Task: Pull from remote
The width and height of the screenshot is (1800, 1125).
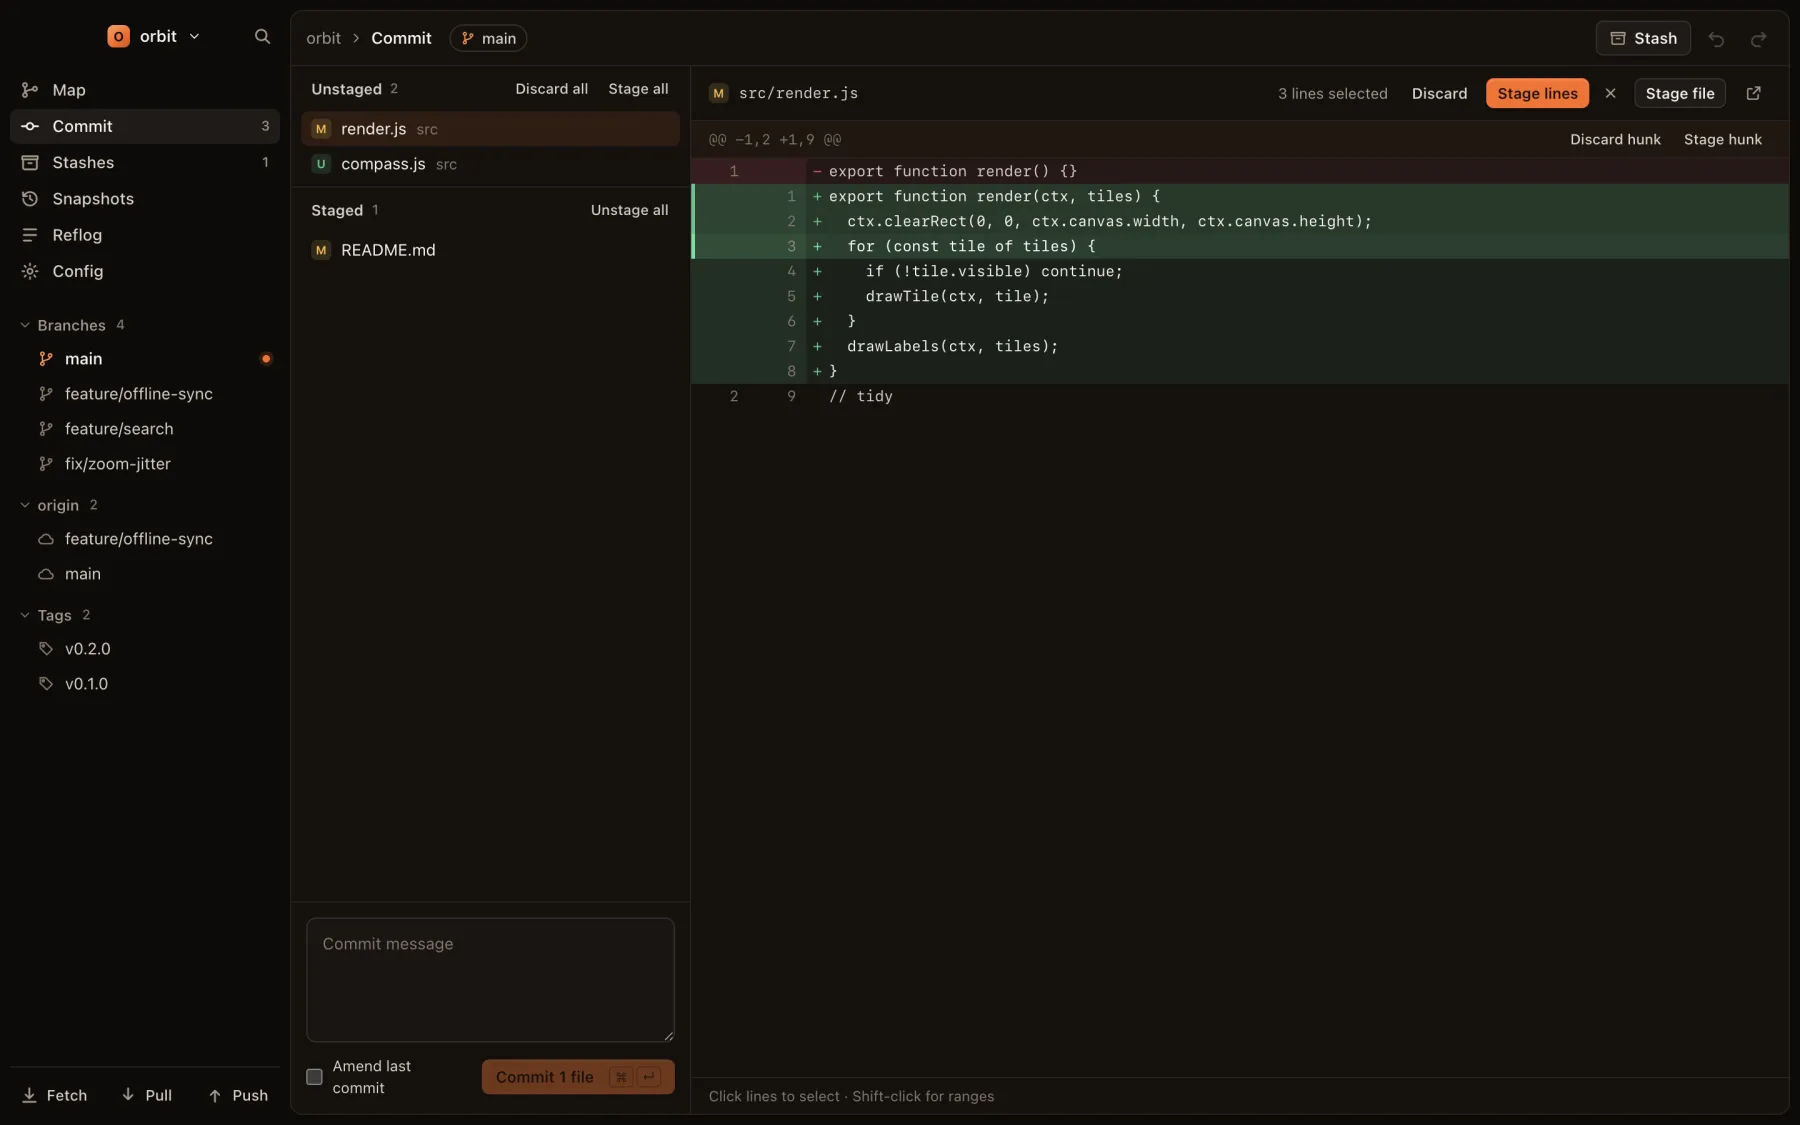Action: coord(147,1095)
